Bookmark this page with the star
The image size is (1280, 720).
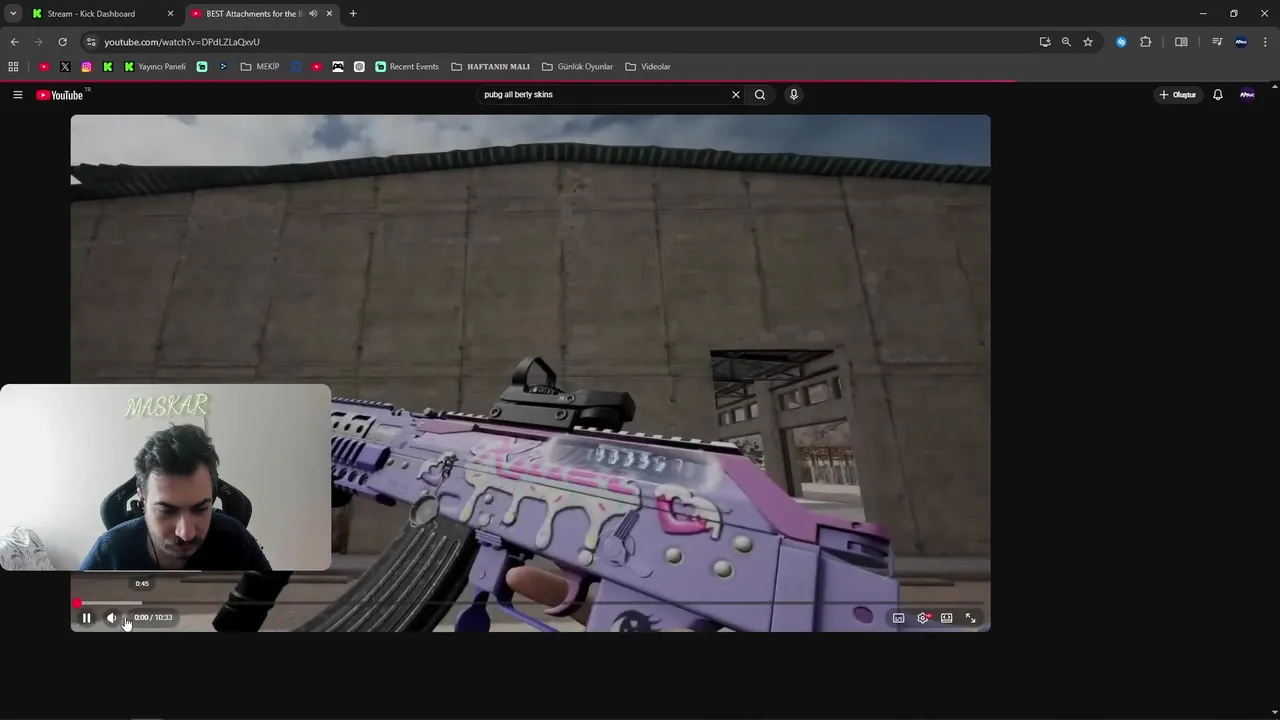1088,42
